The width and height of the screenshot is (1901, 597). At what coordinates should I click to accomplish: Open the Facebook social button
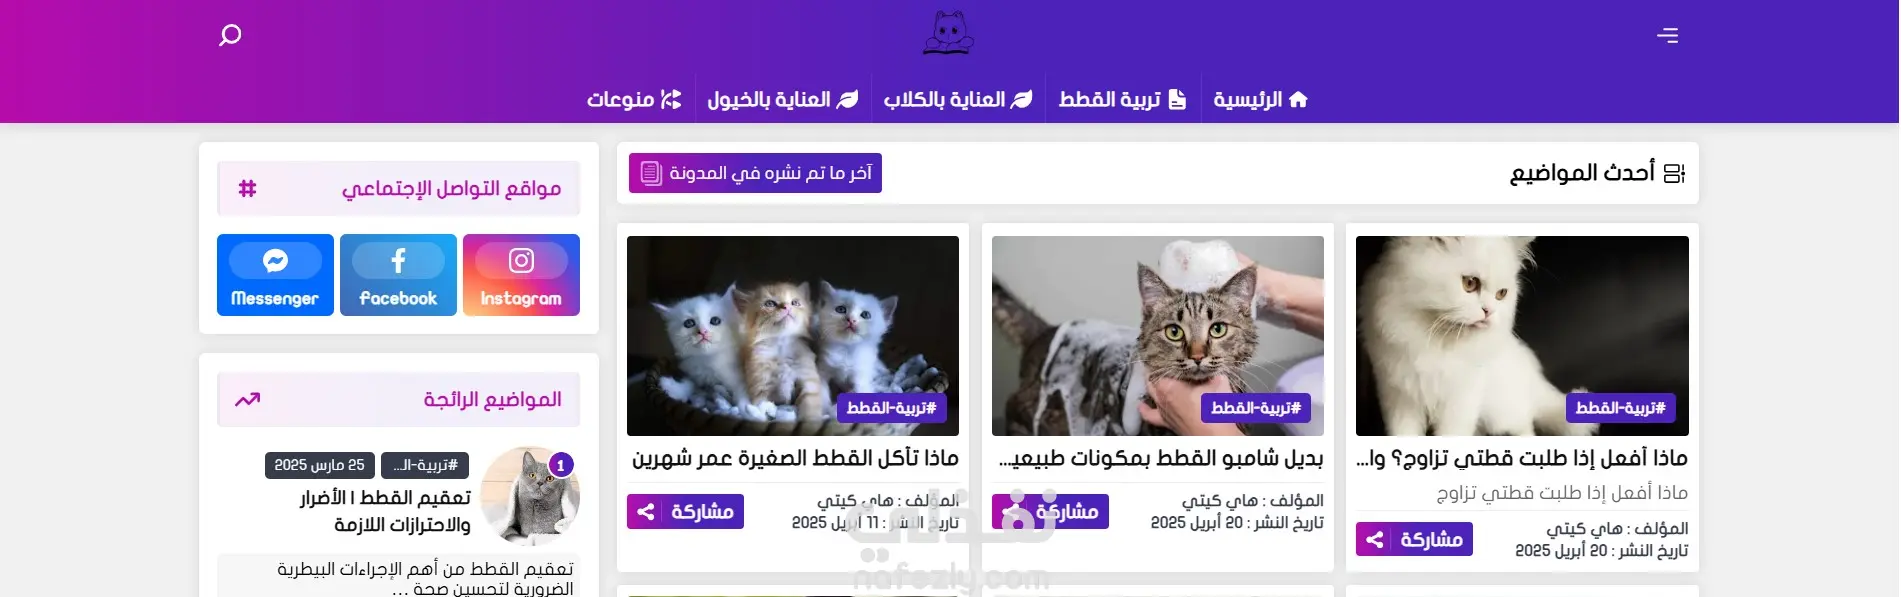point(398,275)
